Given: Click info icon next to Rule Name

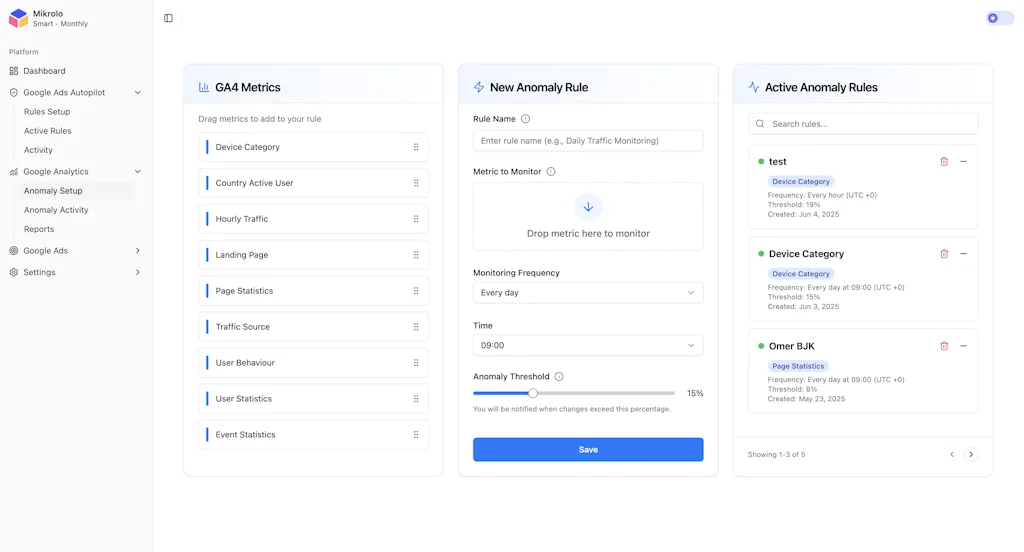Looking at the screenshot, I should 525,119.
